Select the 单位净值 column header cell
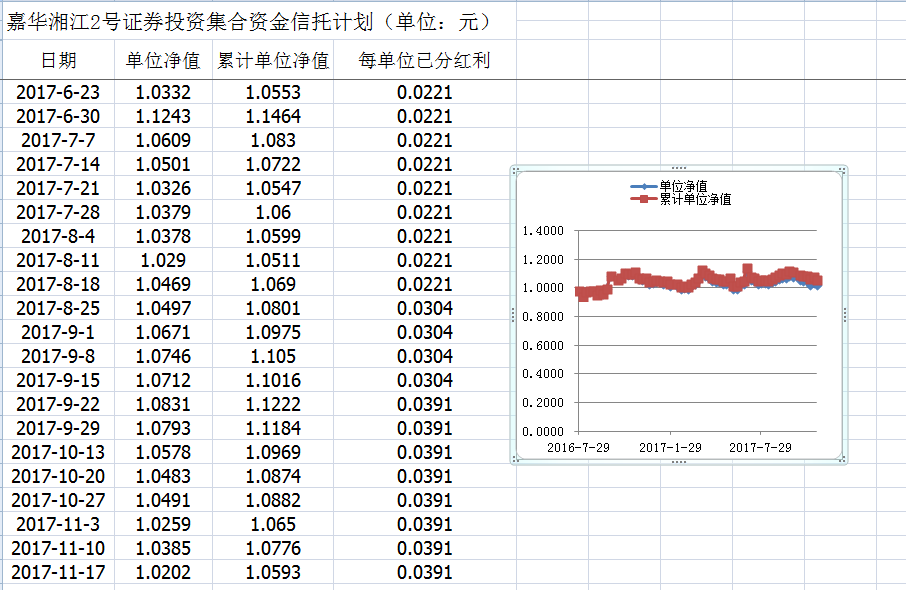This screenshot has height=590, width=906. pyautogui.click(x=163, y=61)
